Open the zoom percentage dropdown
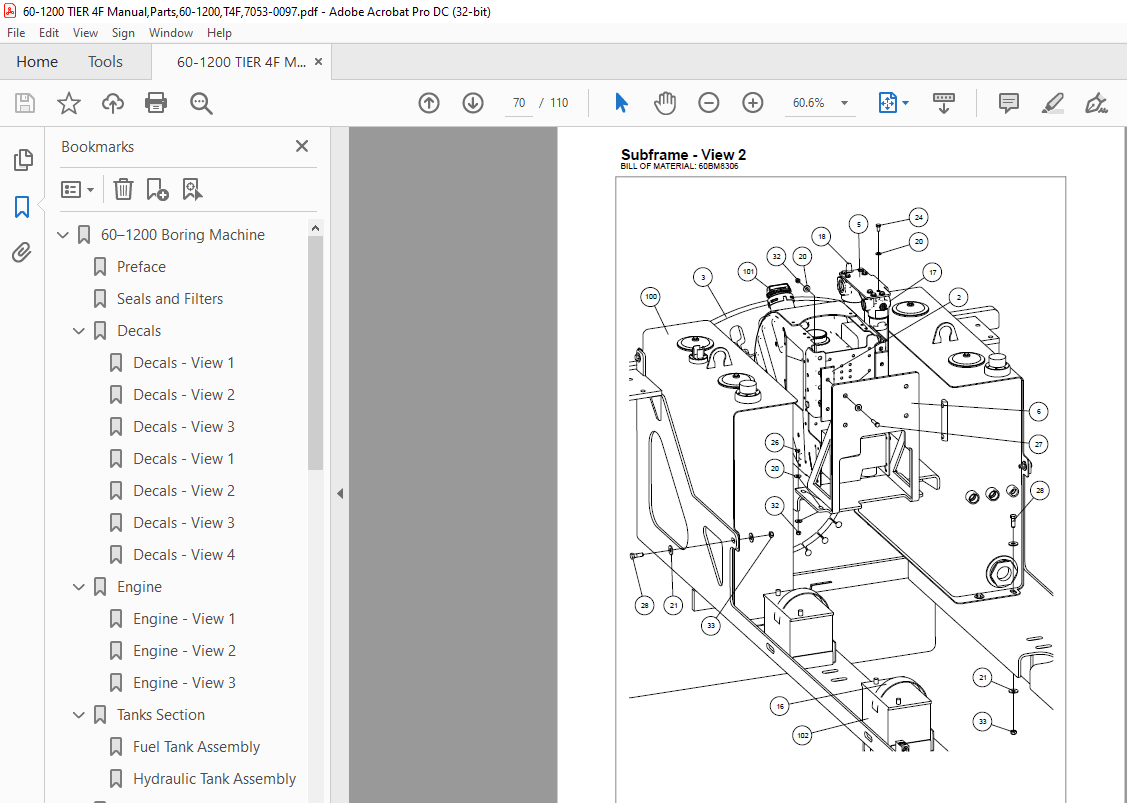This screenshot has height=803, width=1127. pos(845,103)
